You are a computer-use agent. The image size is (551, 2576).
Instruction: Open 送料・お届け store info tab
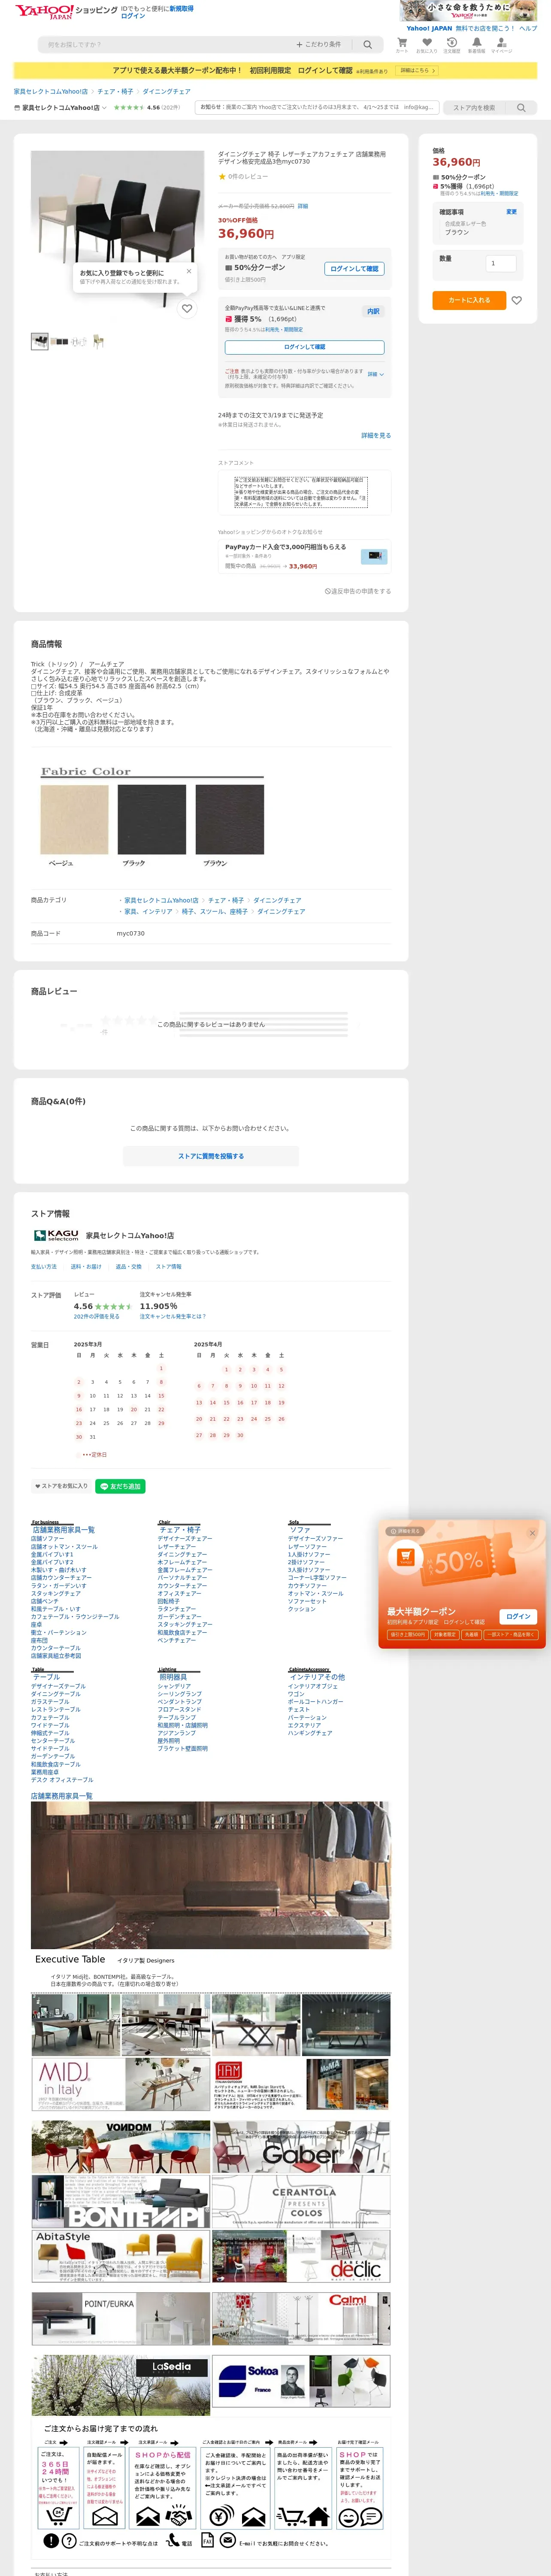click(86, 1266)
